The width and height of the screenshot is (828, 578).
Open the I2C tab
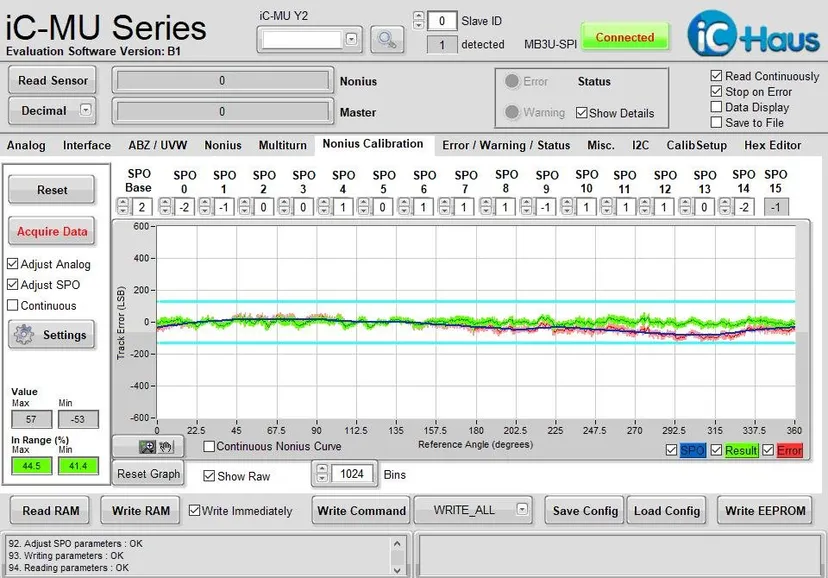tap(640, 145)
